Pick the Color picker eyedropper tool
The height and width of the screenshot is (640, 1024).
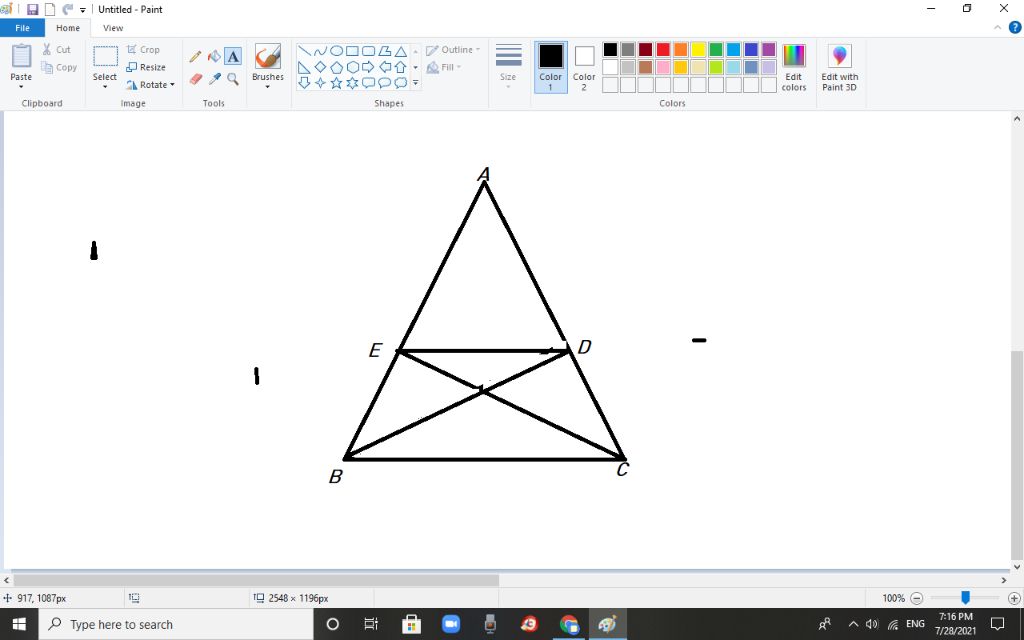tap(214, 78)
